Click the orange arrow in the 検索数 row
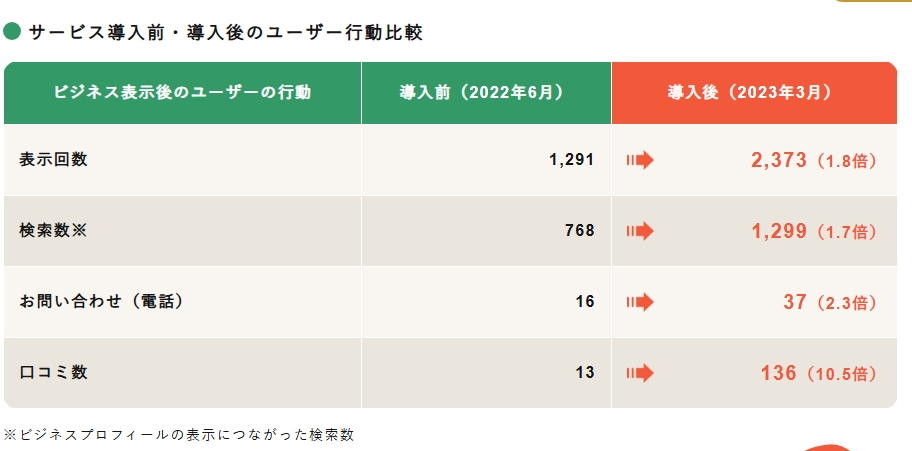This screenshot has width=912, height=451. click(639, 231)
